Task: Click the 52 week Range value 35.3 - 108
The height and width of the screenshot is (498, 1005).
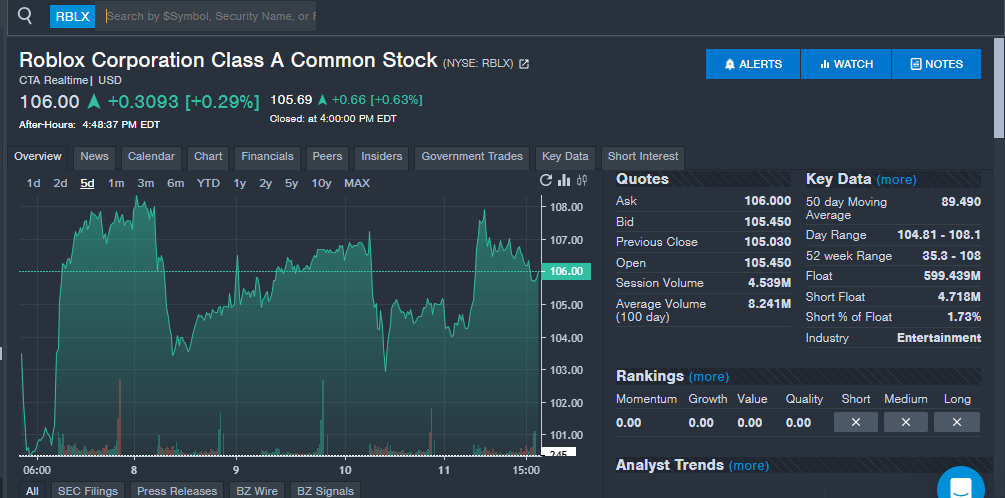Action: (x=951, y=256)
